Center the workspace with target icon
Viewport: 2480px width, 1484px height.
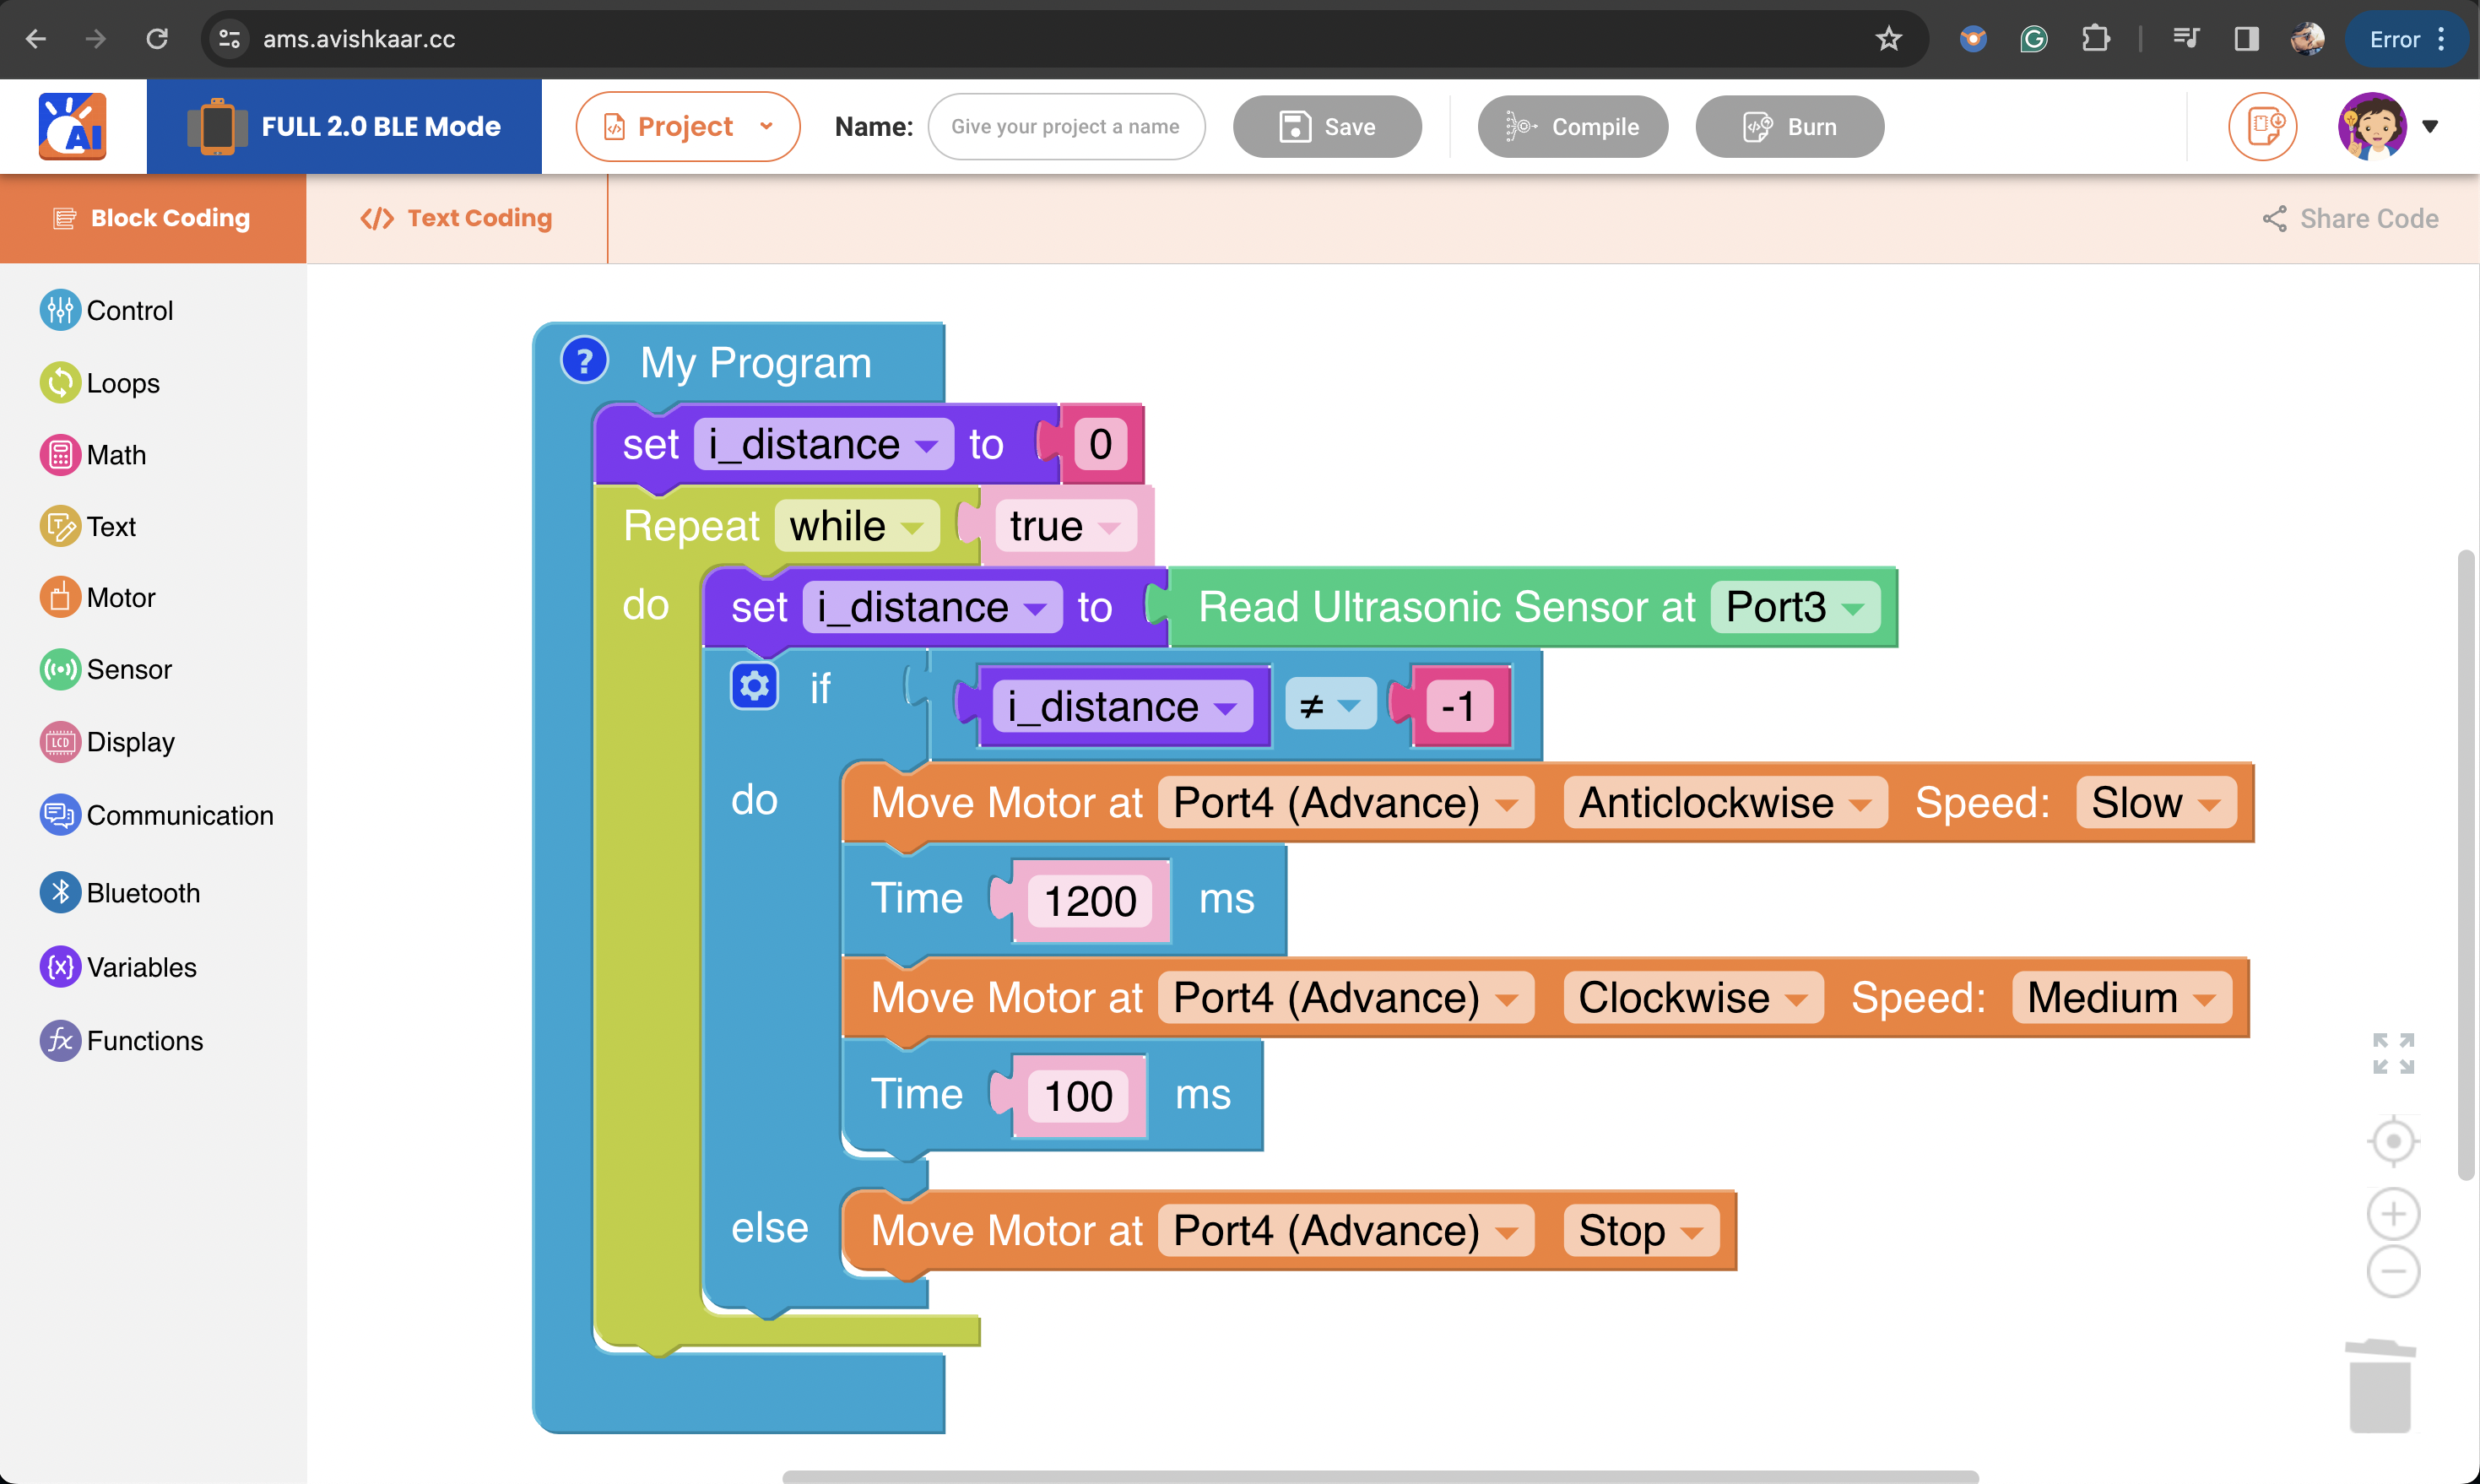pos(2393,1141)
